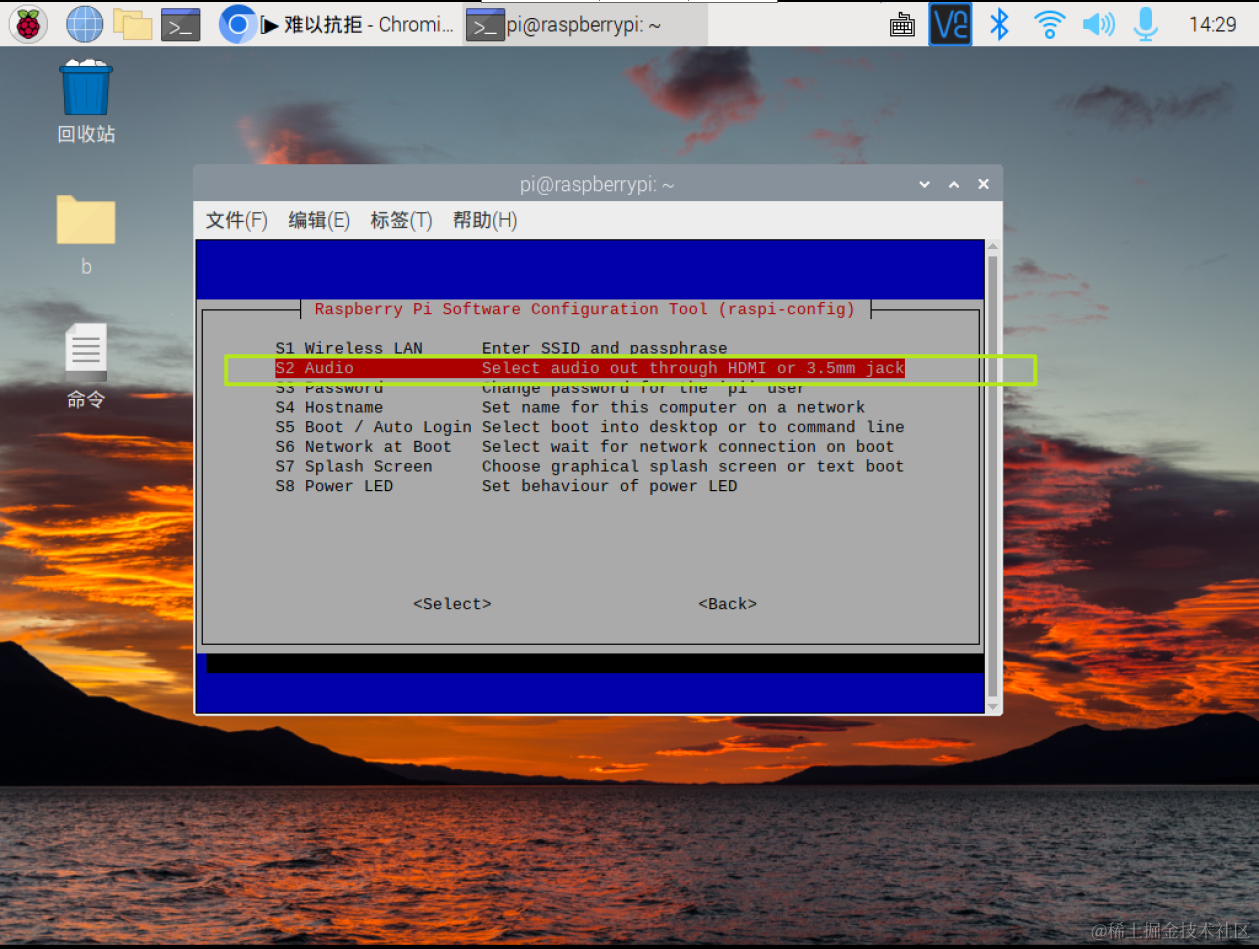Open the keyboard indicator in the tray
Viewport: 1259px width, 949px height.
[902, 25]
